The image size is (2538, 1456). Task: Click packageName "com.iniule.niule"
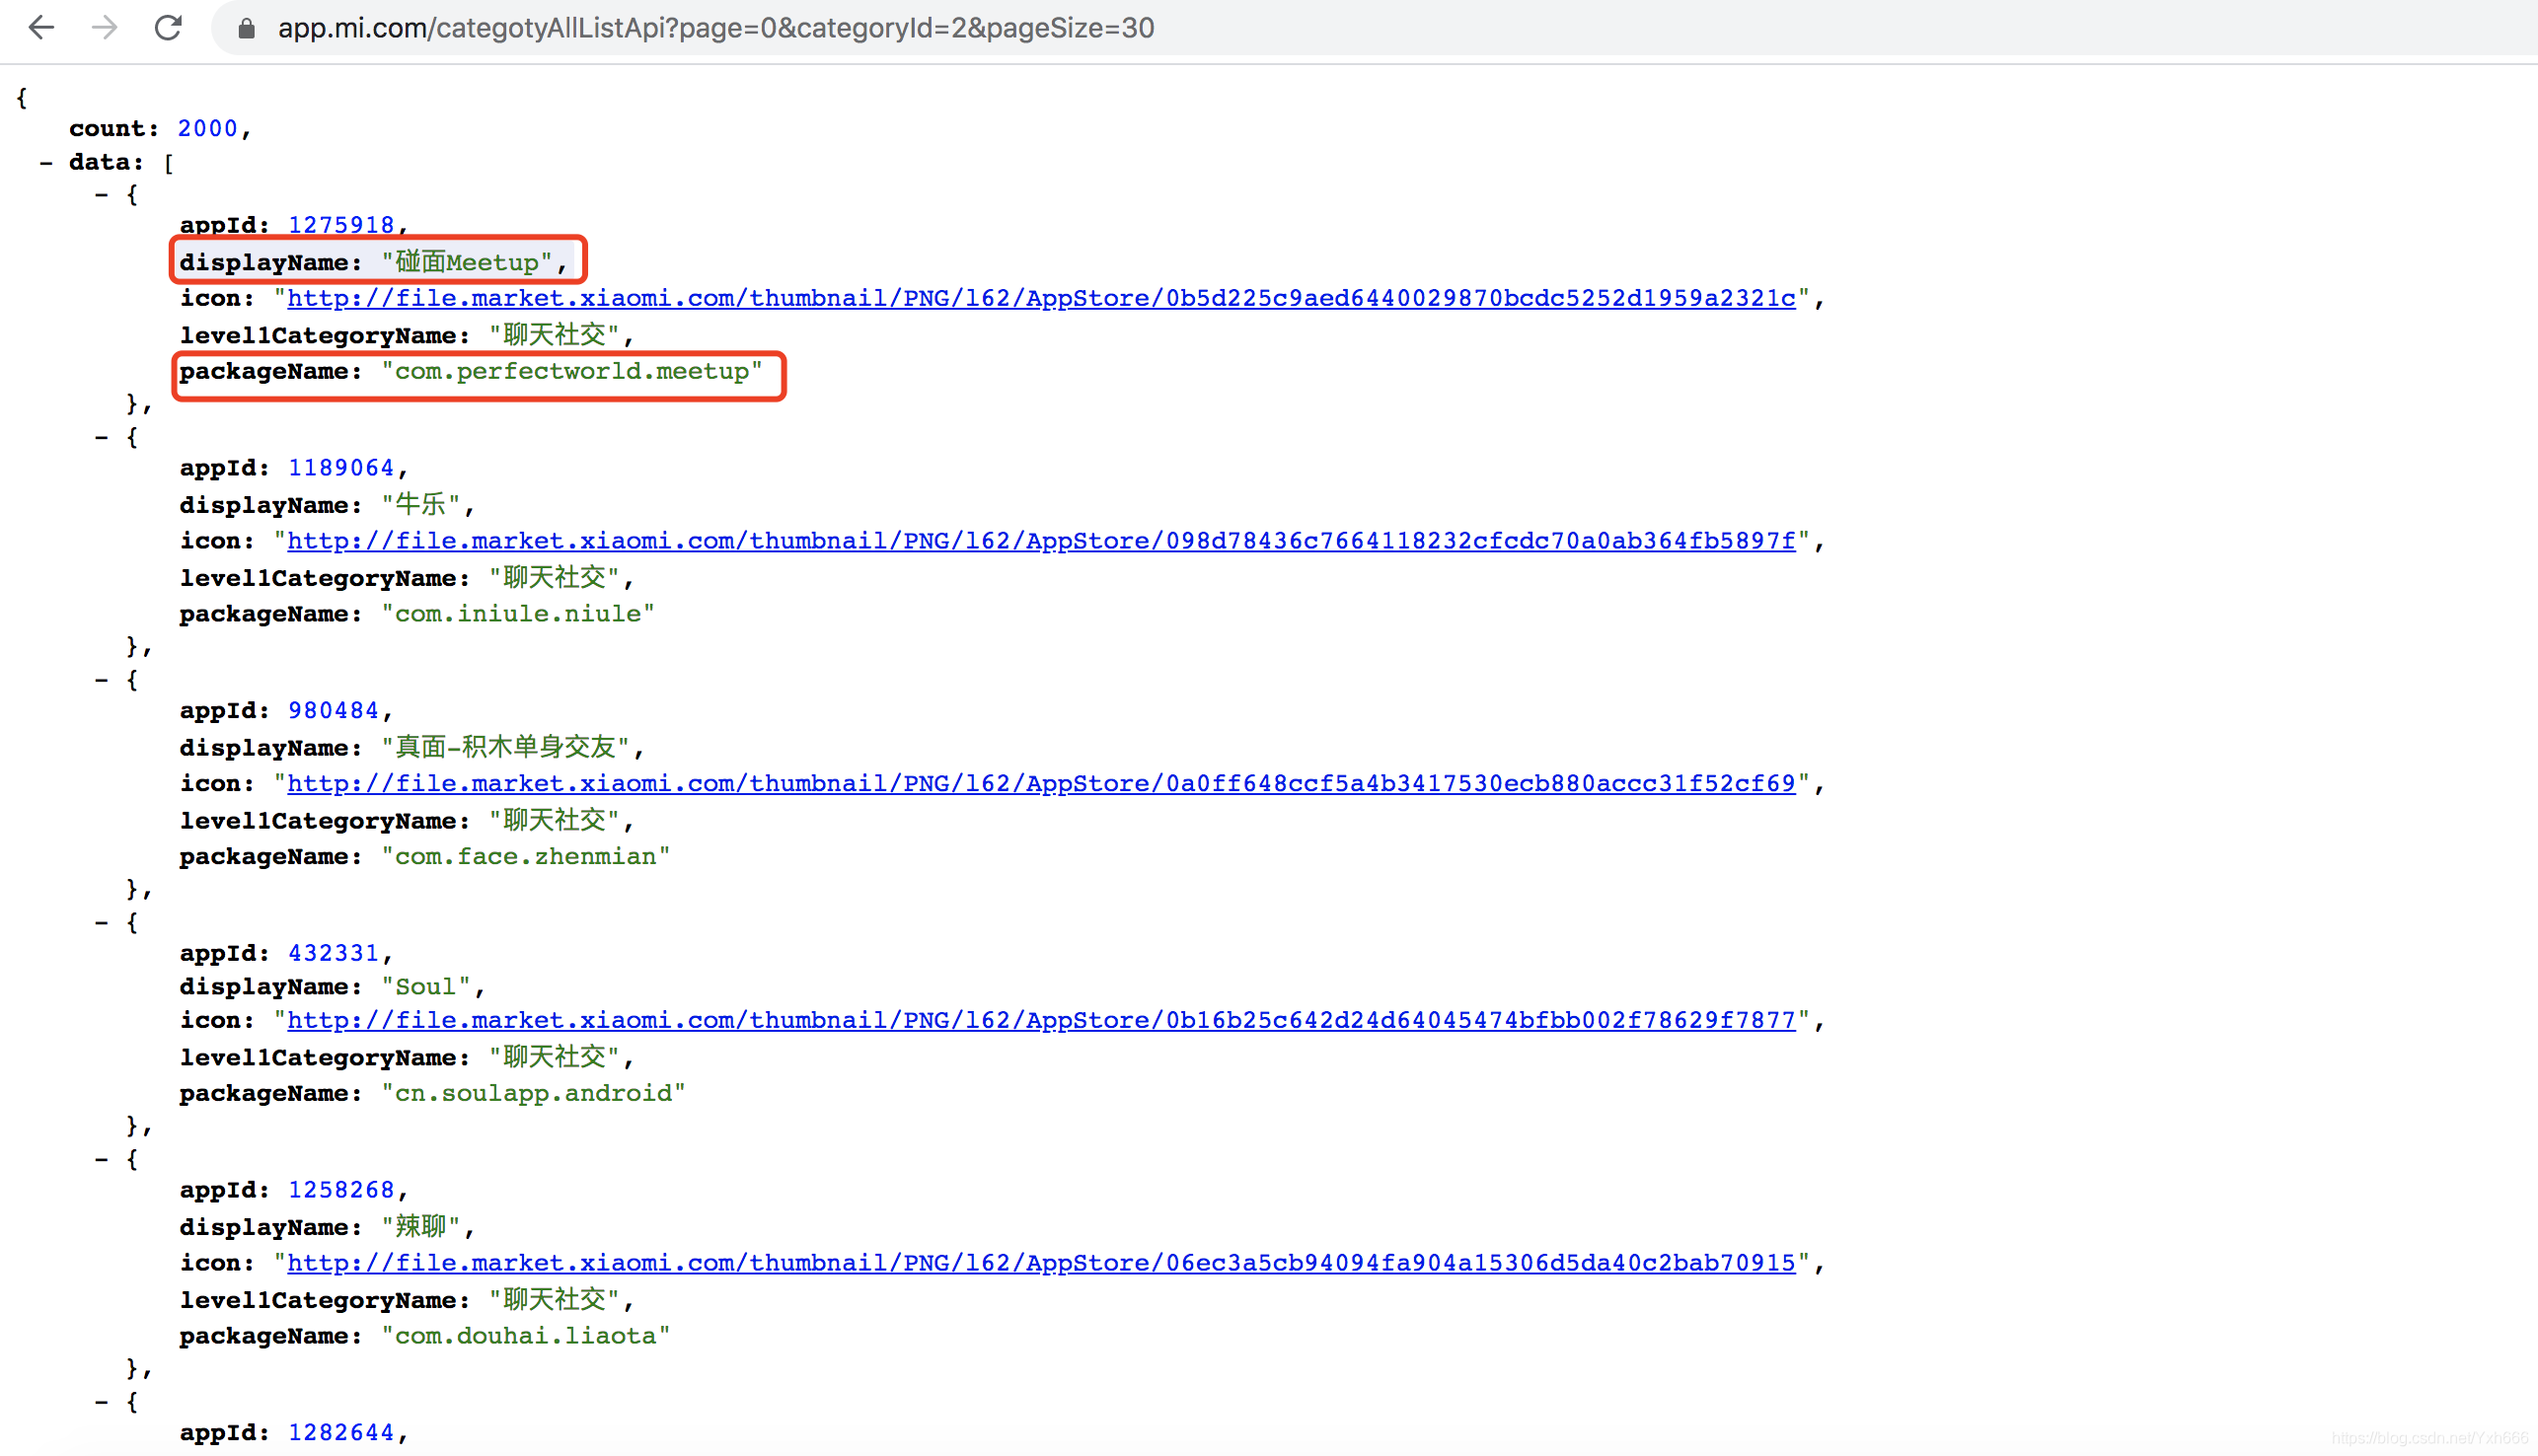[x=518, y=614]
